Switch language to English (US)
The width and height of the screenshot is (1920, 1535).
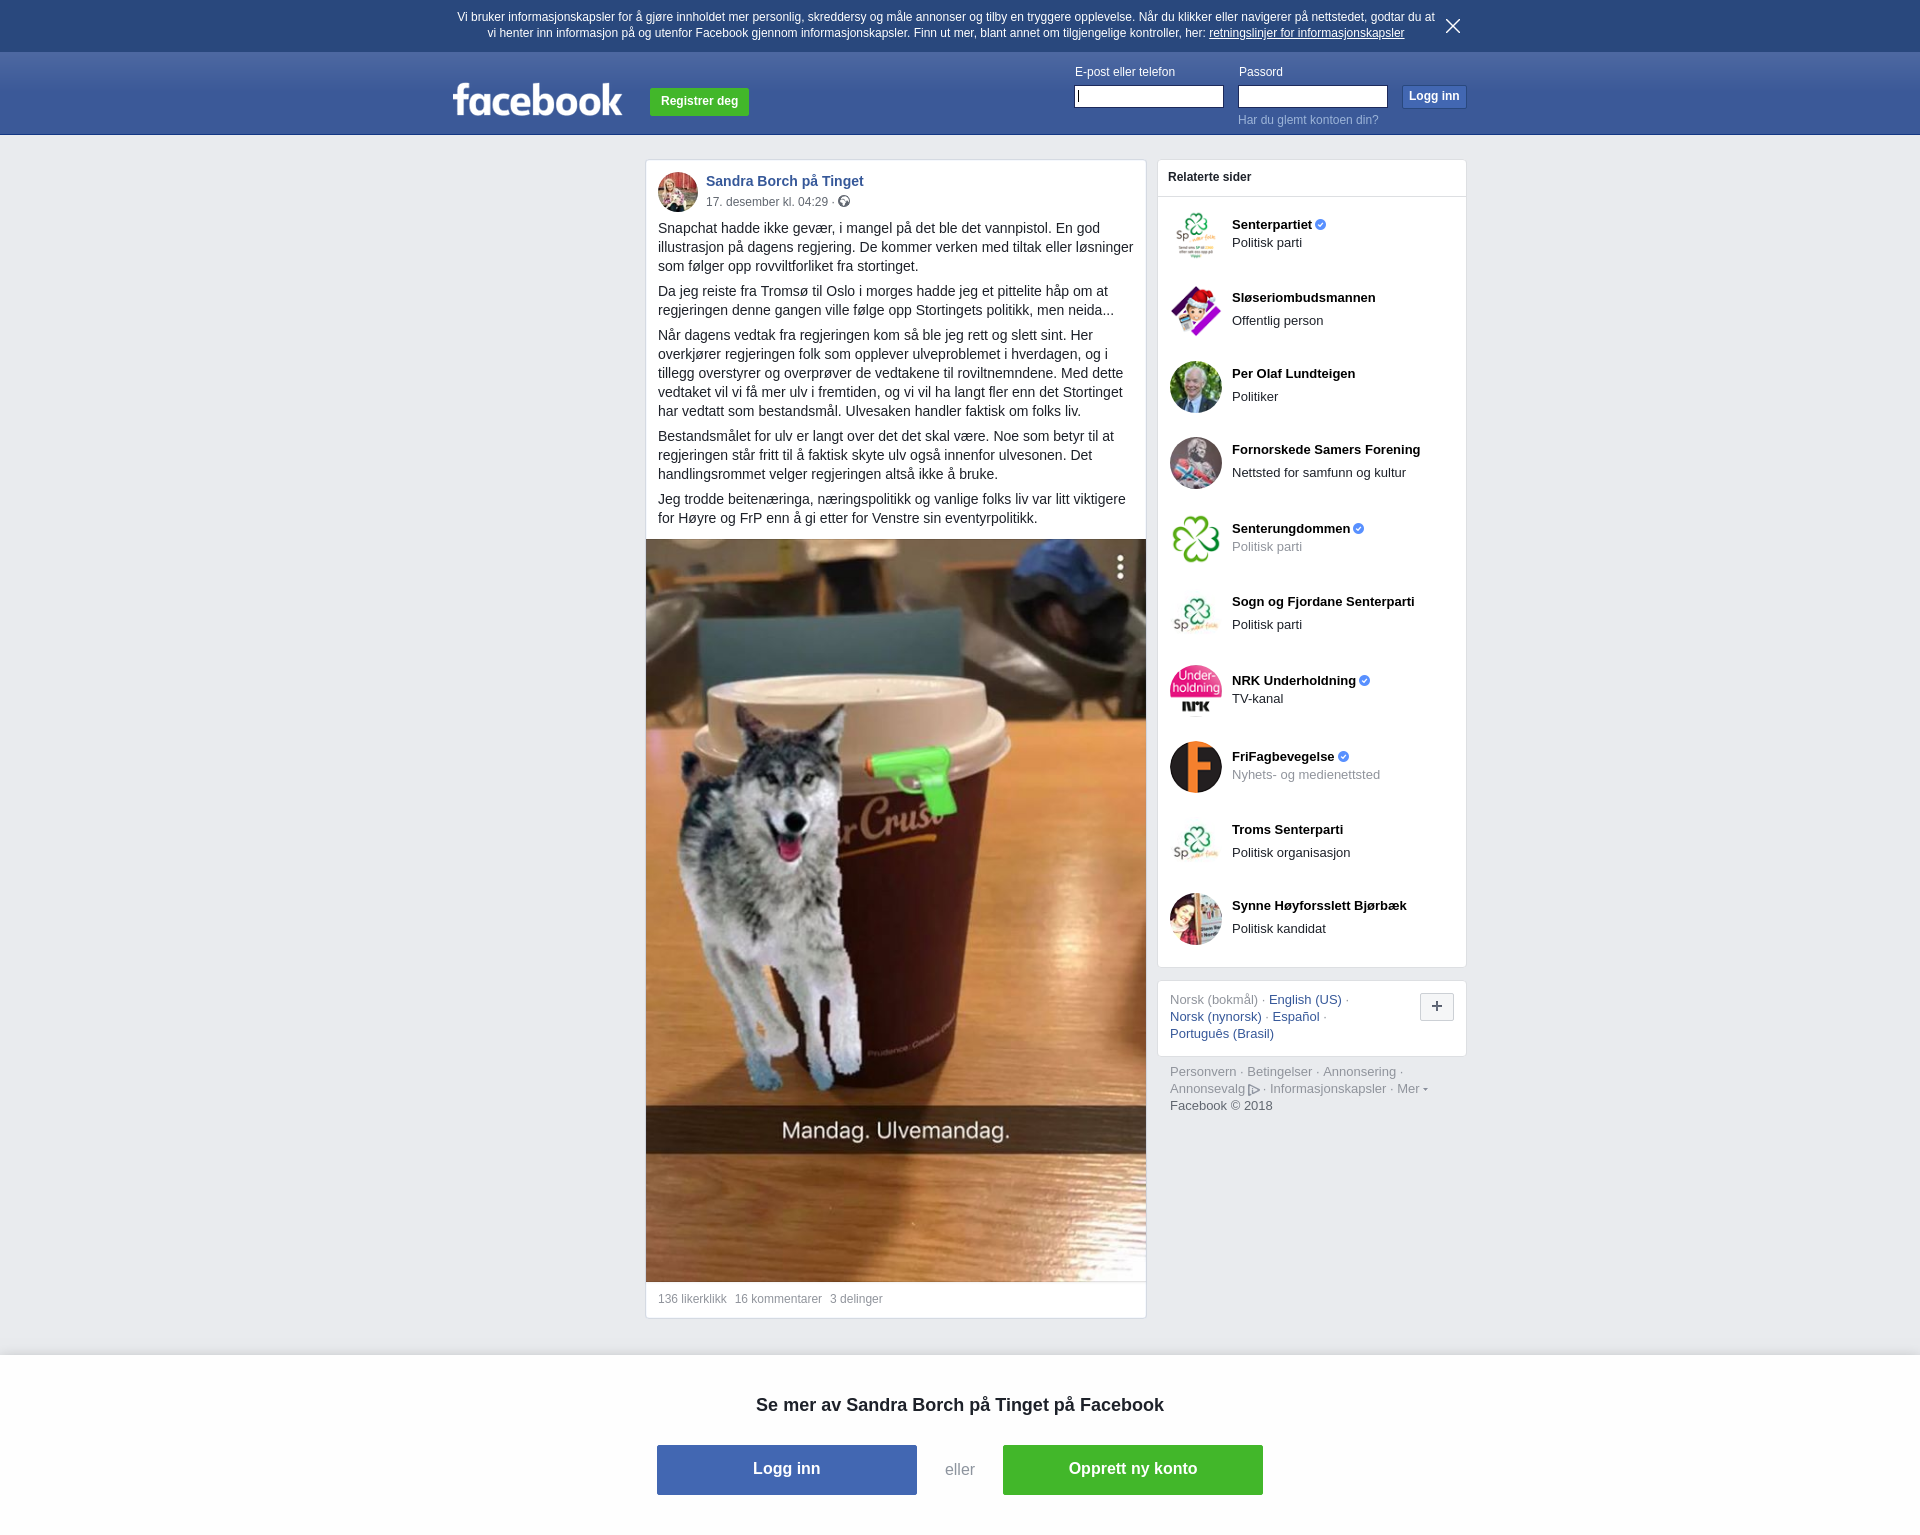pos(1305,1000)
